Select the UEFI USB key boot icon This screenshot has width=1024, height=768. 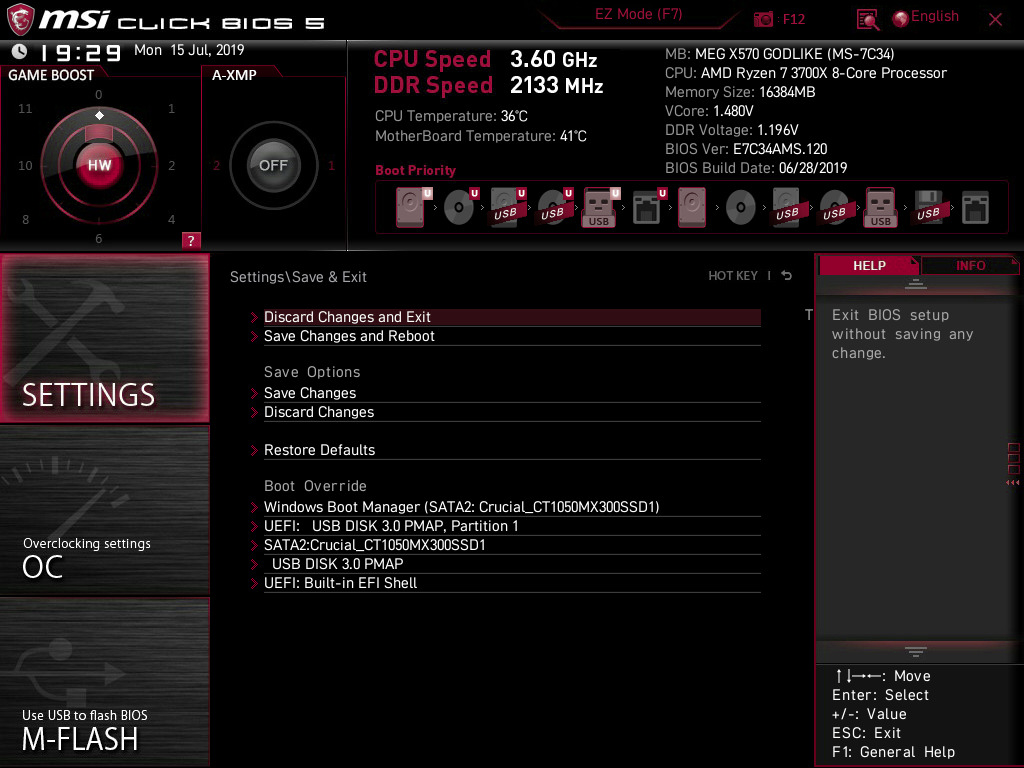click(600, 207)
